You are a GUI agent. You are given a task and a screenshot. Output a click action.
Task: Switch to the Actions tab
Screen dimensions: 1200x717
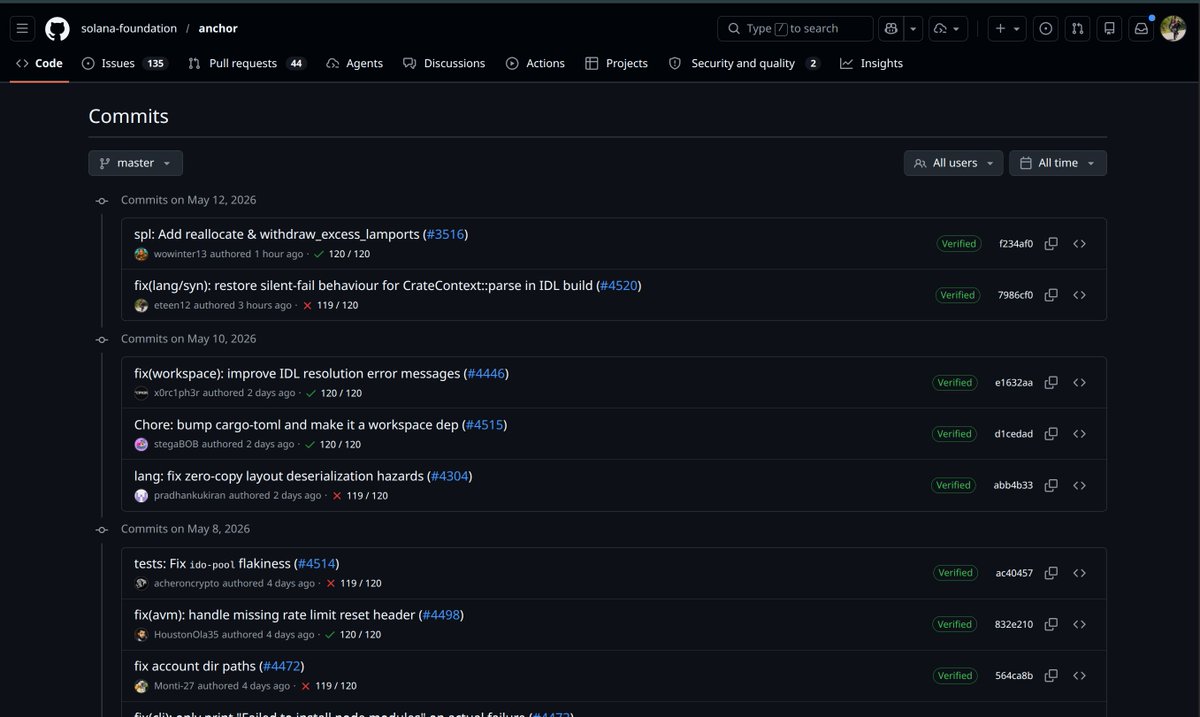tap(535, 63)
